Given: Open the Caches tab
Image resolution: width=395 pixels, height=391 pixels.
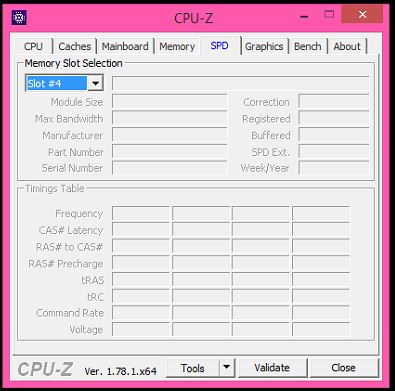Looking at the screenshot, I should click(x=75, y=46).
